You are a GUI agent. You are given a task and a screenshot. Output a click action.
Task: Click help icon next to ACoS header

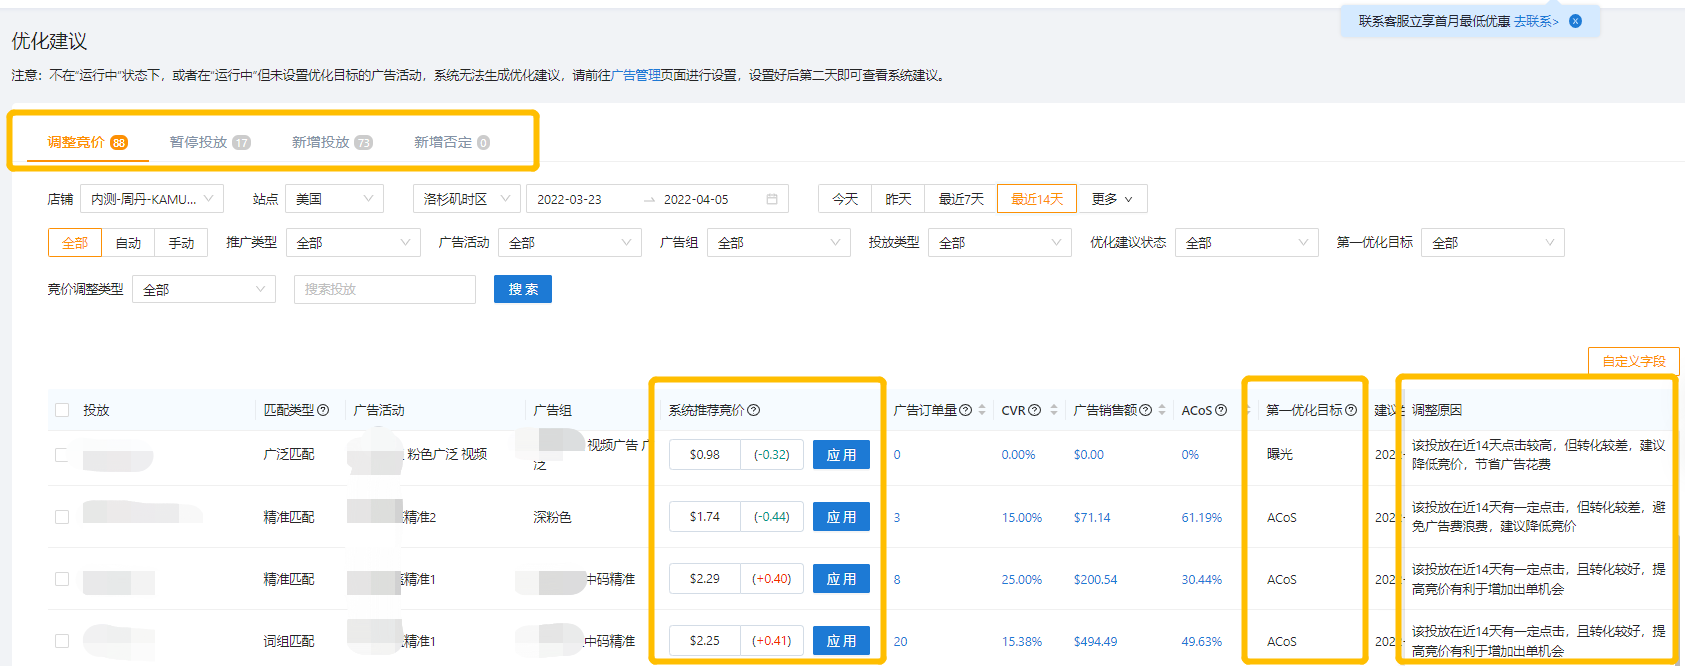tap(1221, 410)
